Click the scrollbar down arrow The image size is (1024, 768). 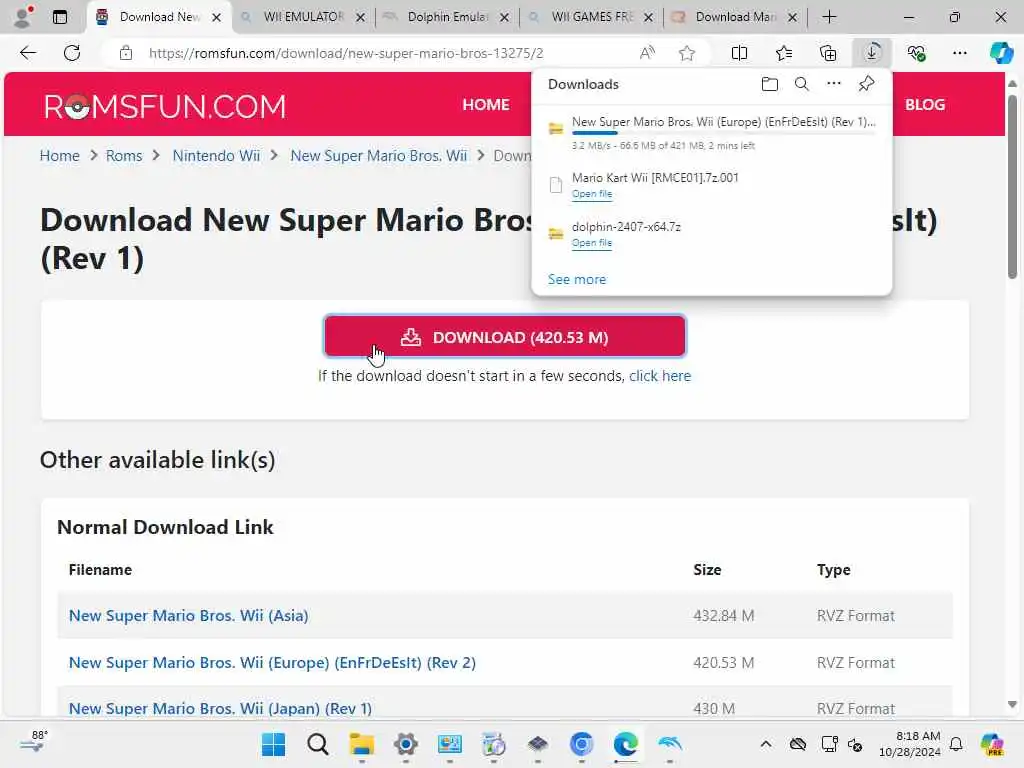coord(1012,705)
